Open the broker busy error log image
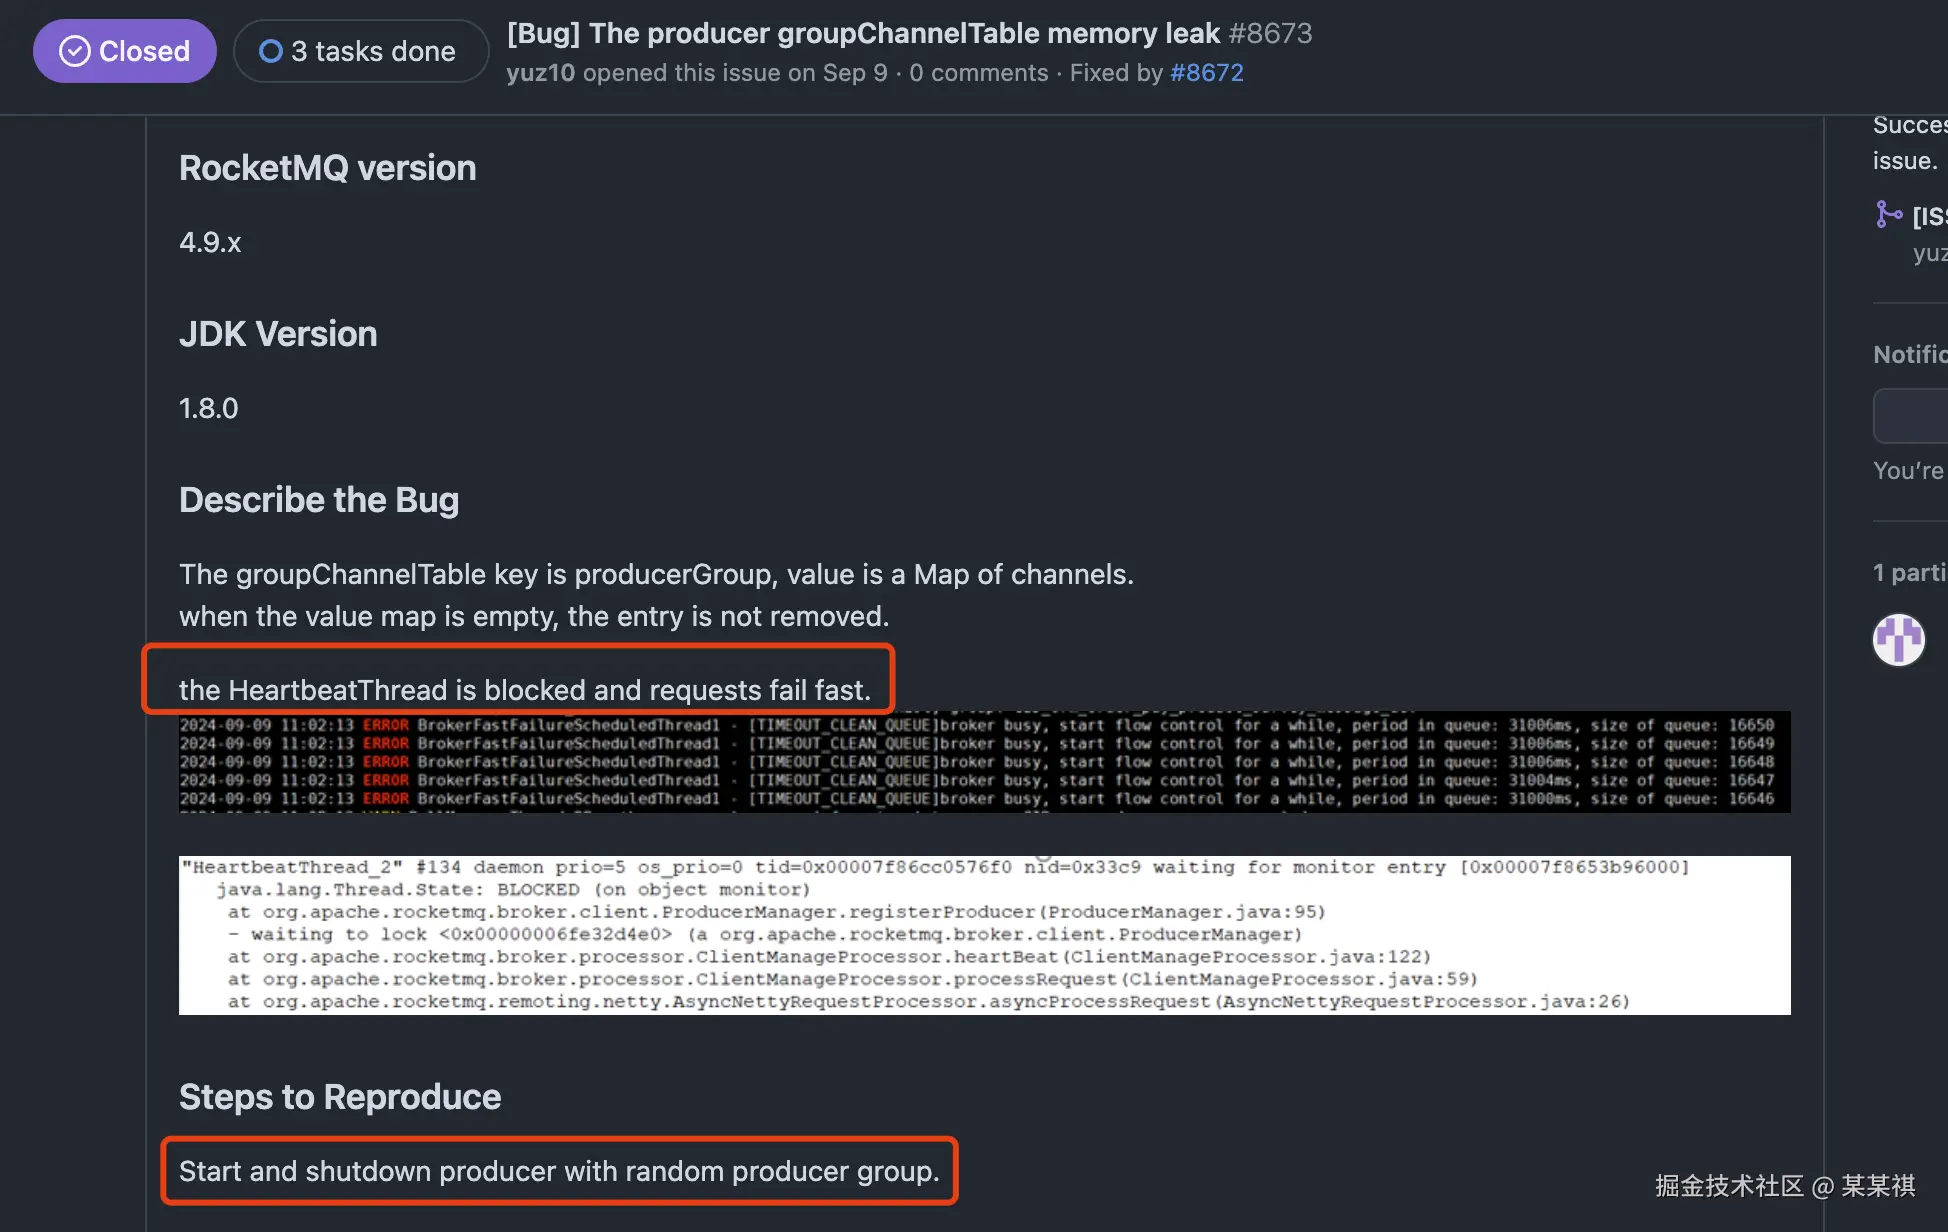 click(984, 762)
